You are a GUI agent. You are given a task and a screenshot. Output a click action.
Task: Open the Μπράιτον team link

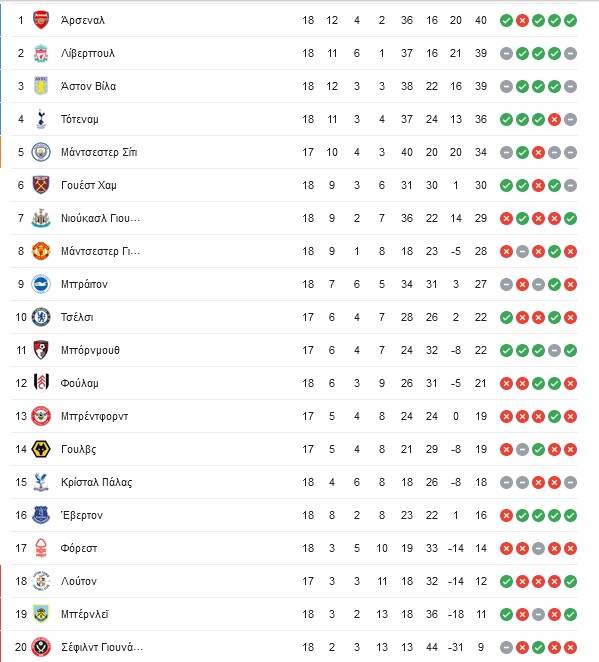click(84, 284)
